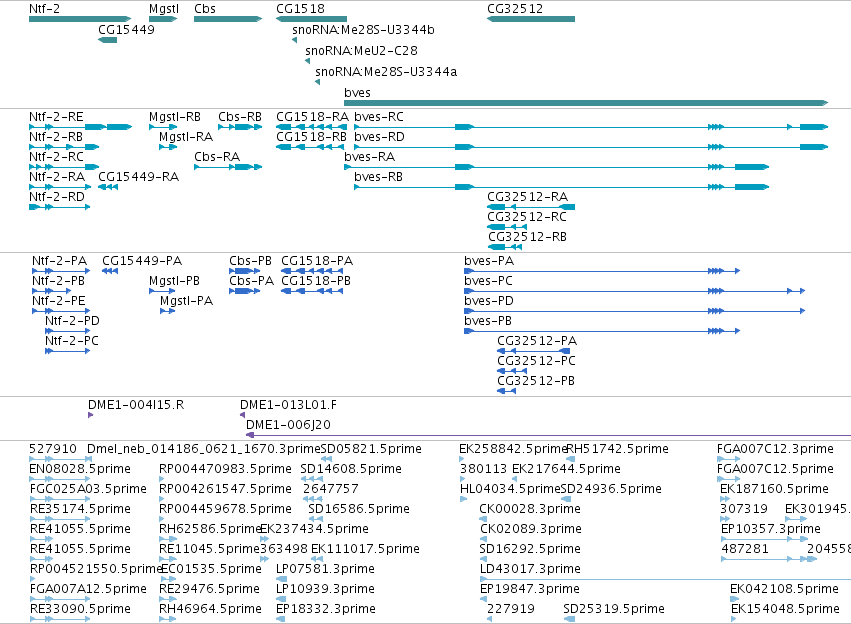Select snoRNA:MeU2-C28 label
Screen dimensions: 851x624
click(x=361, y=50)
